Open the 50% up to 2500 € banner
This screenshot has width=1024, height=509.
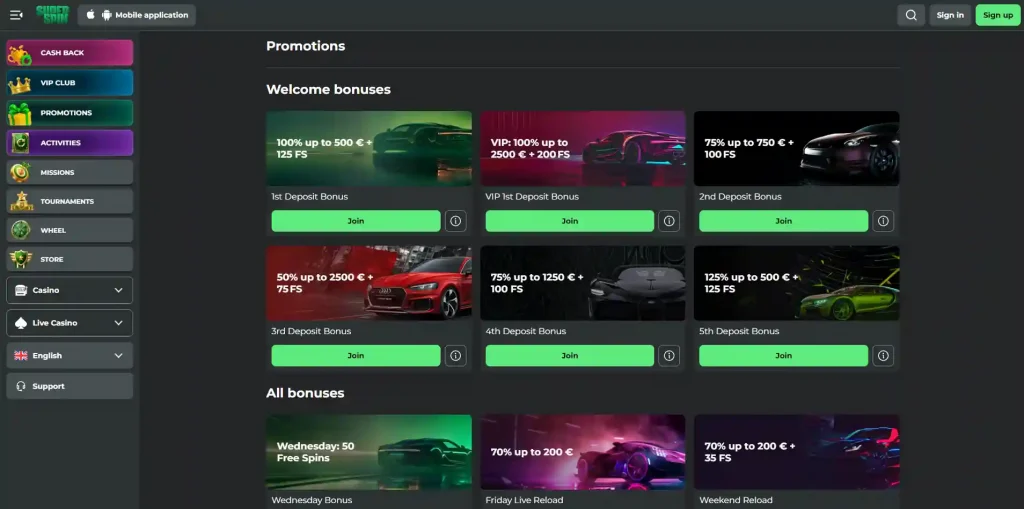(369, 283)
